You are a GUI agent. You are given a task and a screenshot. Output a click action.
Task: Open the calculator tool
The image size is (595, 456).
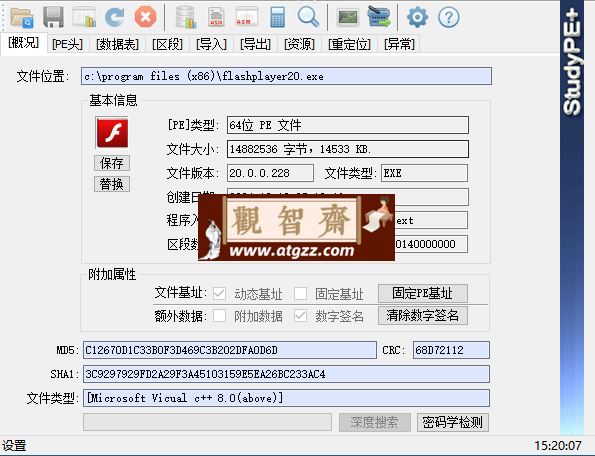click(277, 17)
